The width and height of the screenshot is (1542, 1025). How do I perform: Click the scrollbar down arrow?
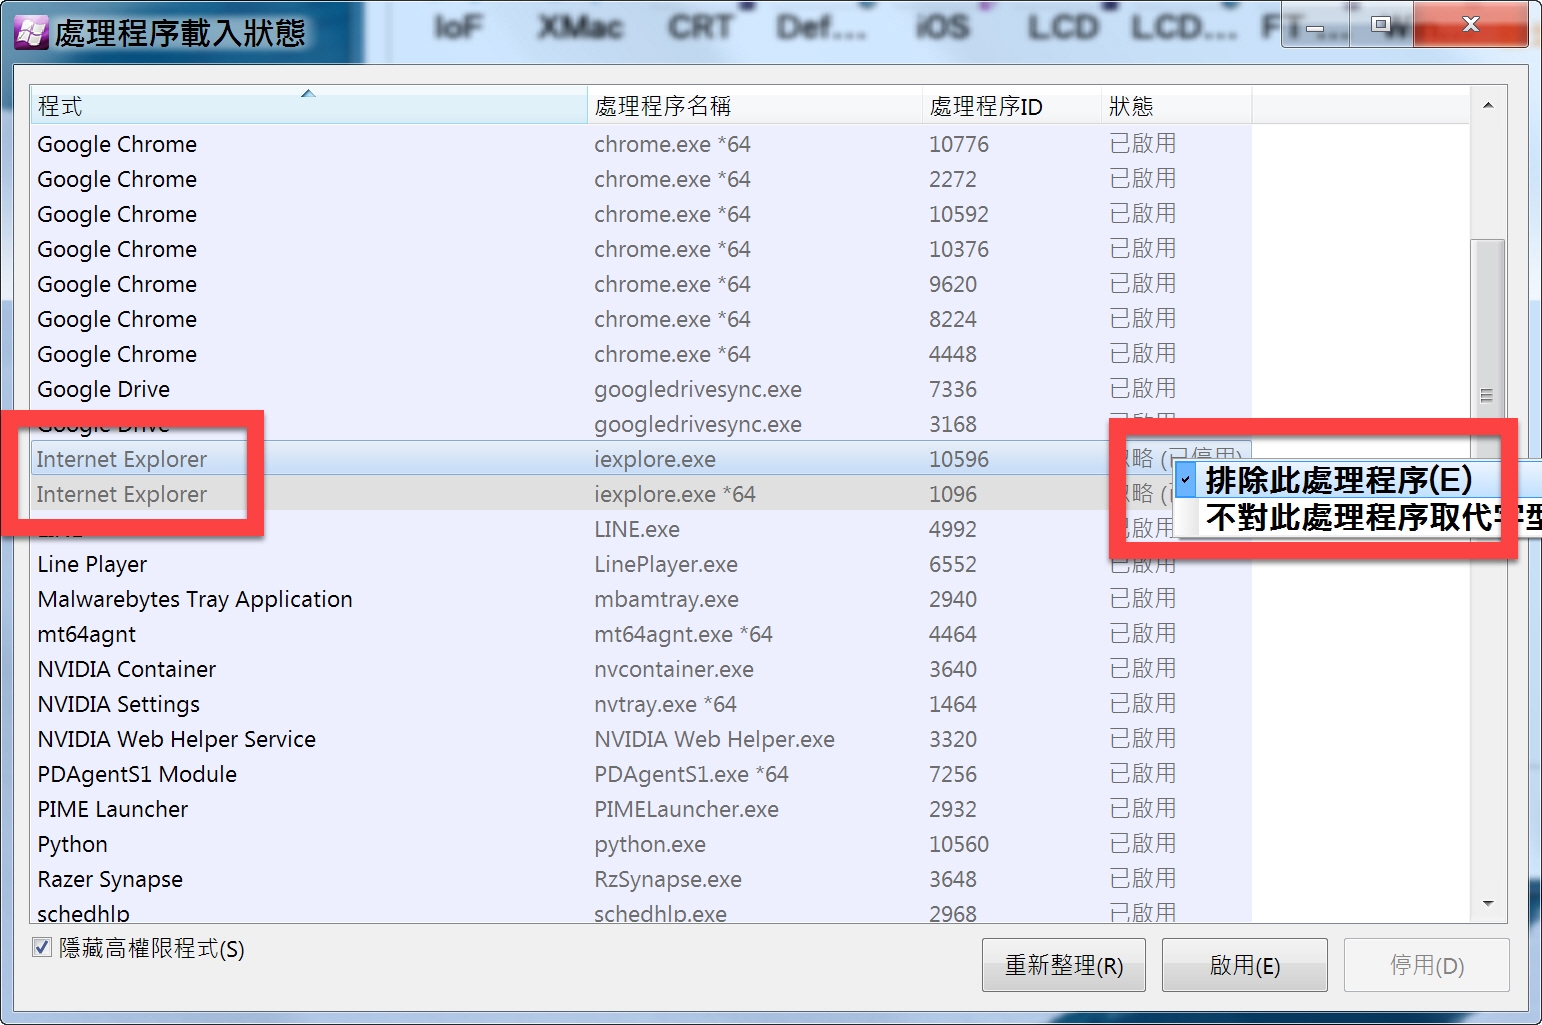pos(1488,903)
